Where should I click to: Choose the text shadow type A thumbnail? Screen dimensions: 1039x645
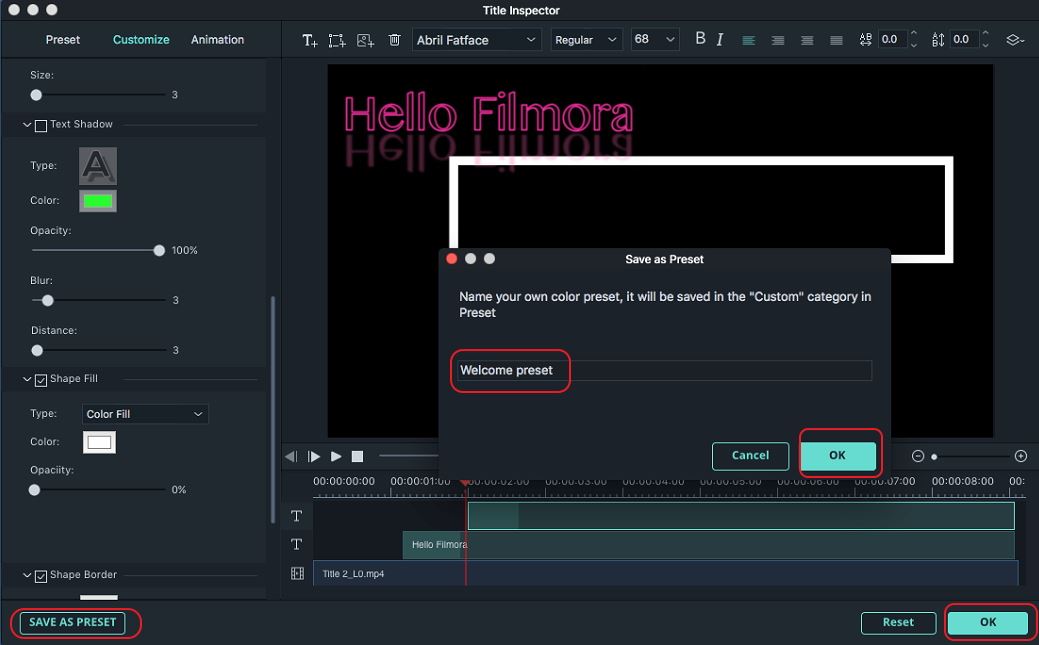click(x=98, y=166)
